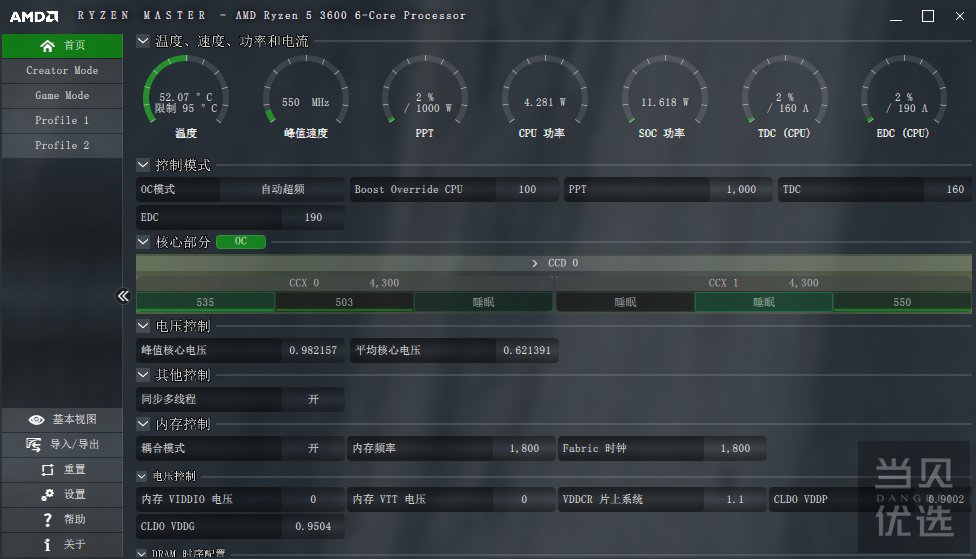Click the 帮助 question mark icon
The width and height of the screenshot is (976, 559).
[47, 519]
